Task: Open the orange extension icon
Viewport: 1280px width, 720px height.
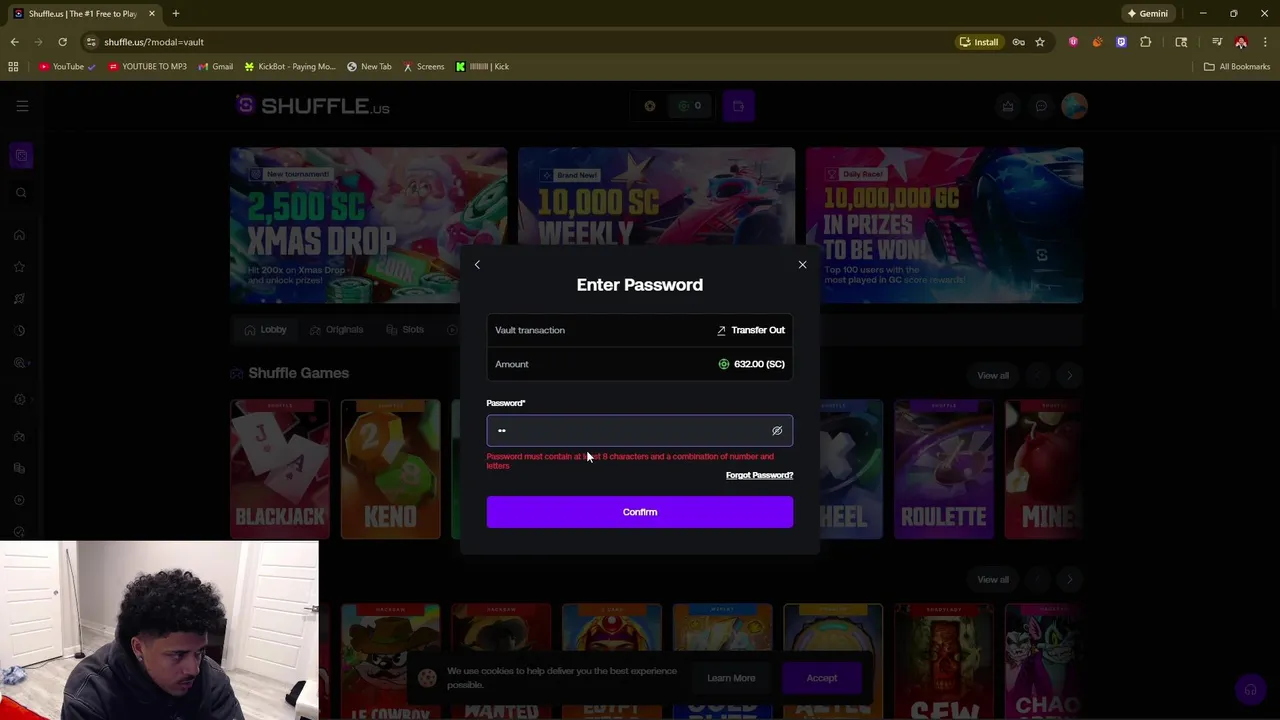Action: [1097, 42]
